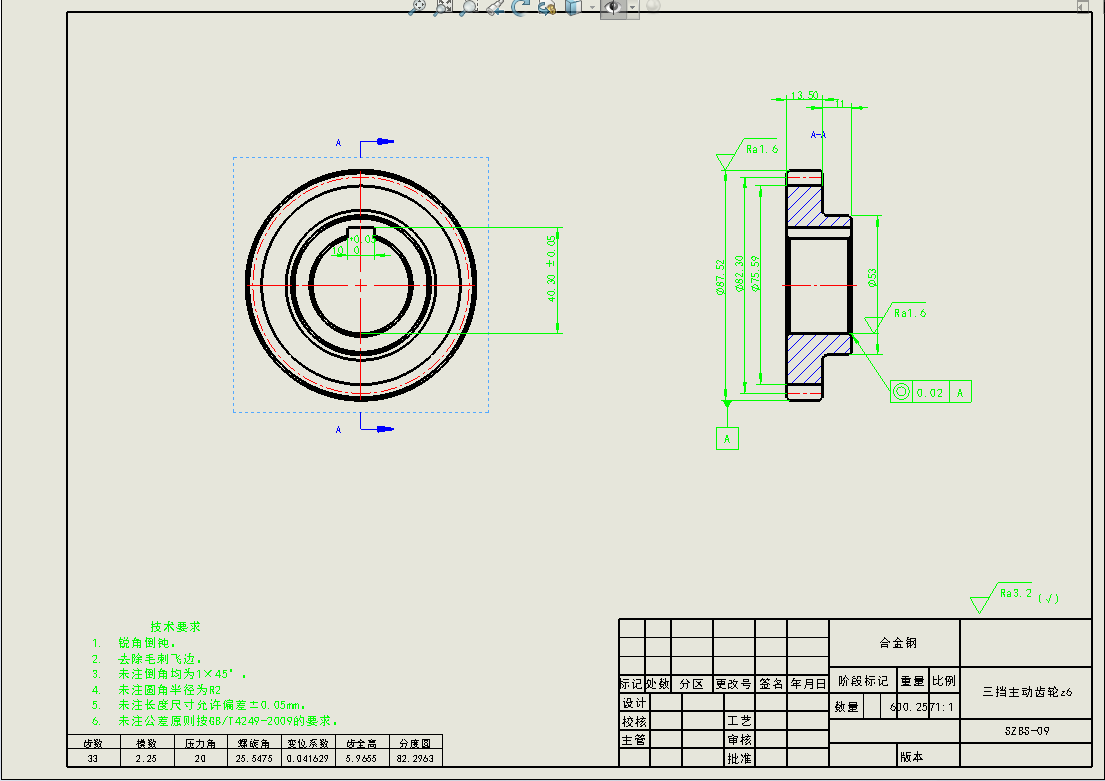
Task: Expand the collapsed panel arrow at top right
Action: (1082, 6)
